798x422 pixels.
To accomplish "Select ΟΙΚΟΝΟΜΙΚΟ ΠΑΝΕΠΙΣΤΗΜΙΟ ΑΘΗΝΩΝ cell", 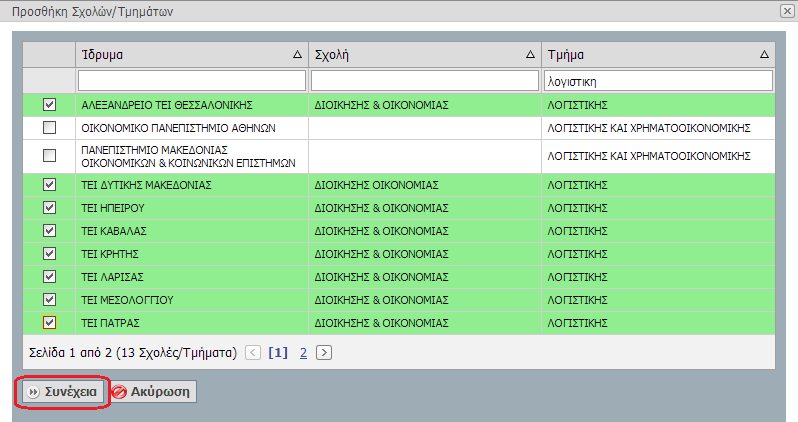I will (192, 128).
